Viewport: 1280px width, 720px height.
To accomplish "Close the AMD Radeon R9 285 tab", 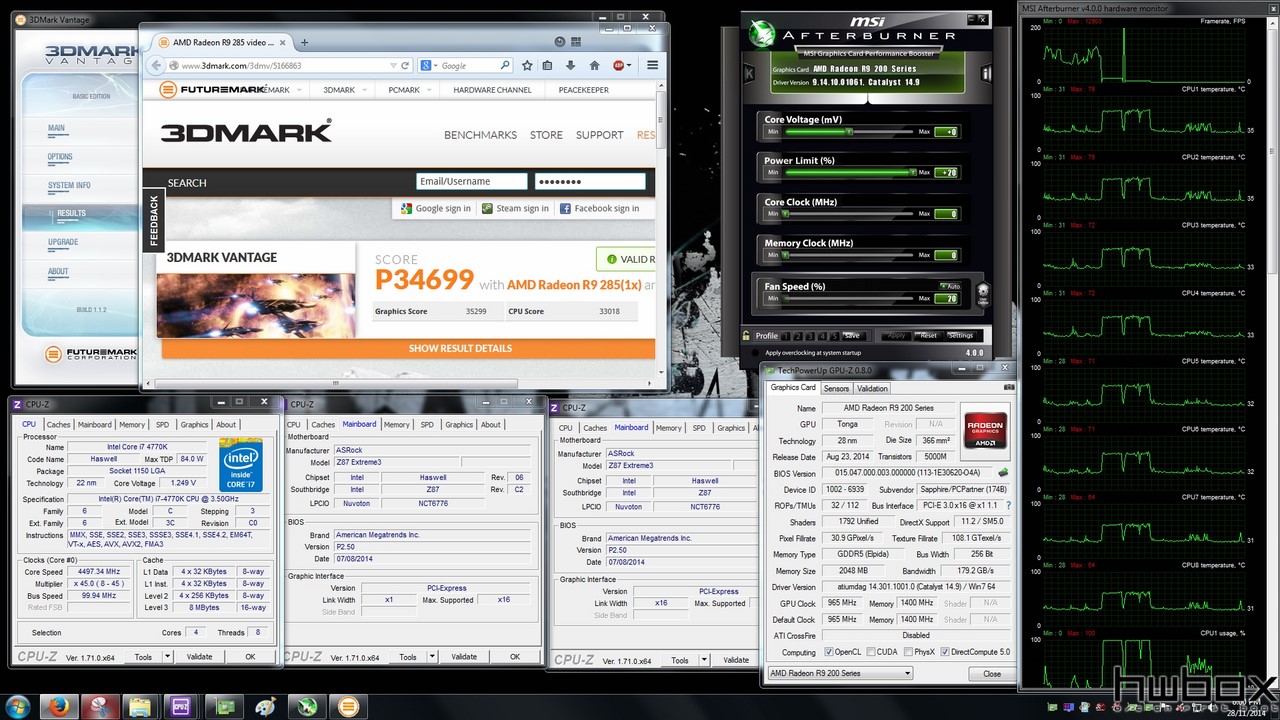I will (x=283, y=42).
